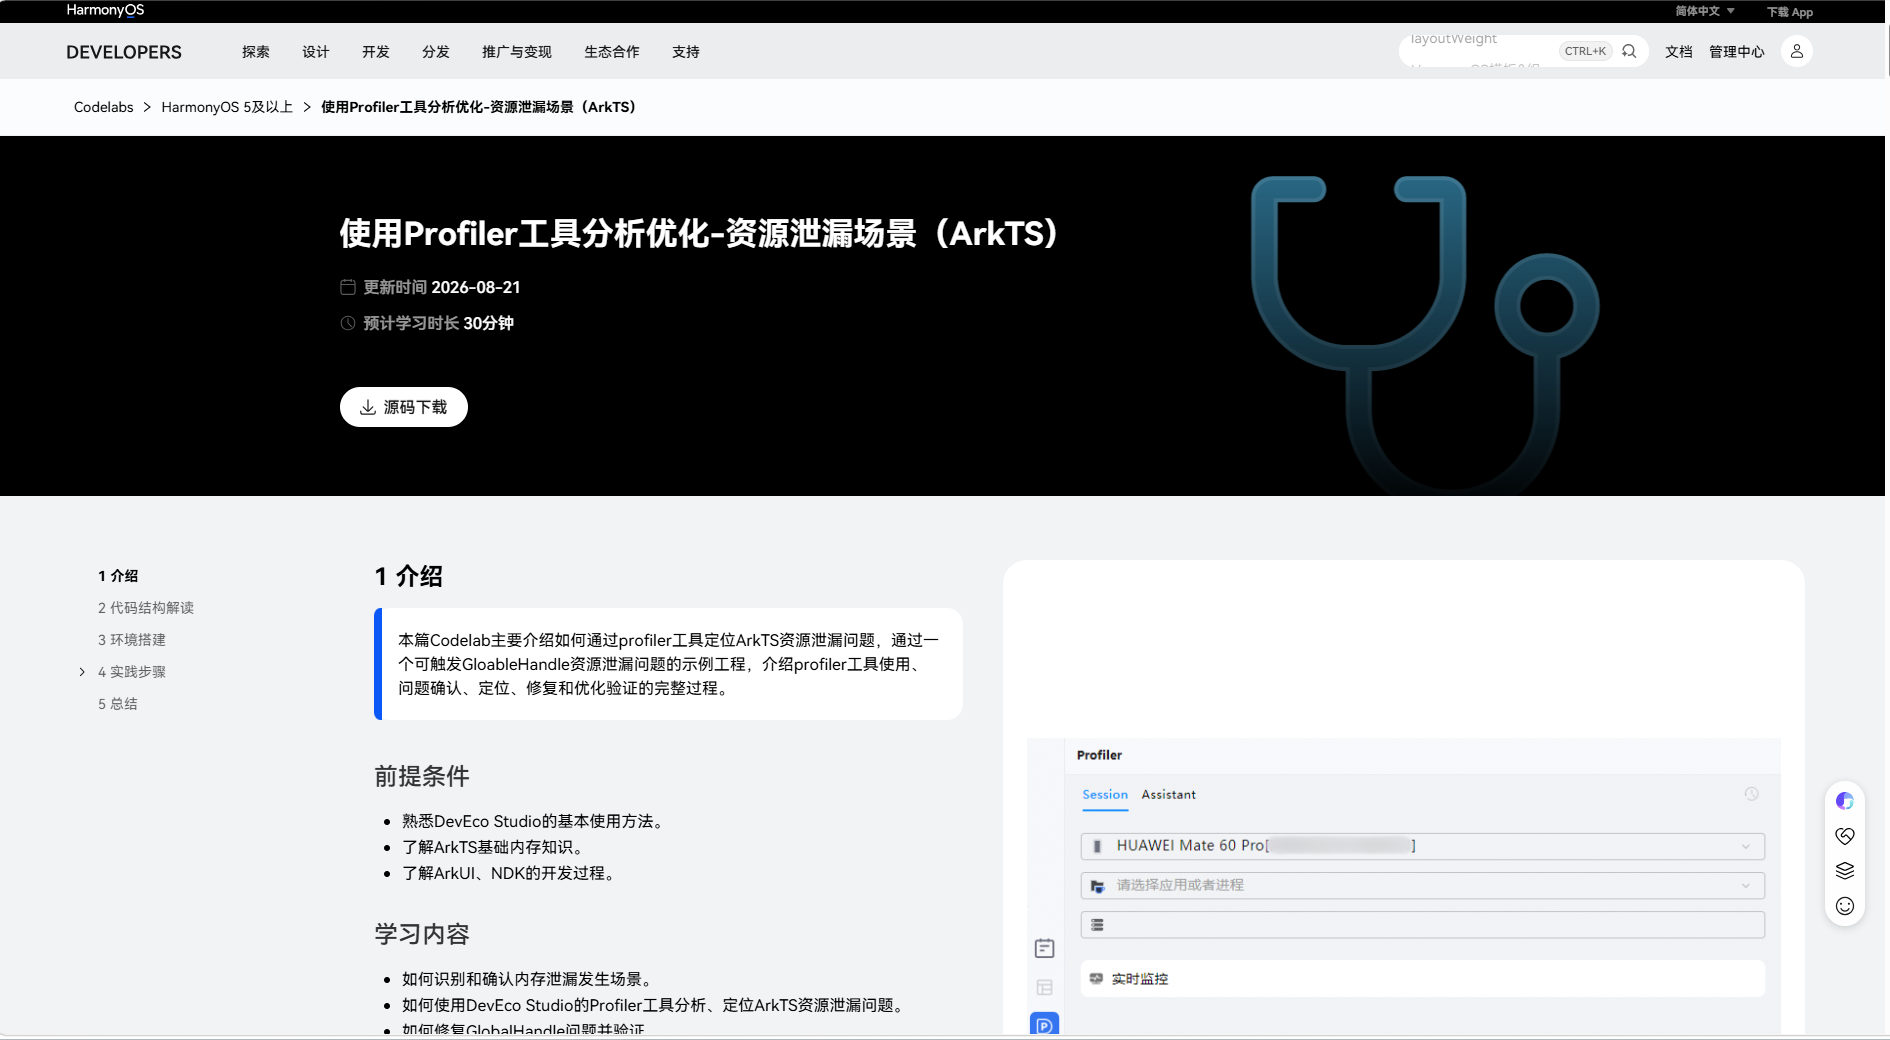
Task: Select 1 介绍 in the outline
Action: 118,576
